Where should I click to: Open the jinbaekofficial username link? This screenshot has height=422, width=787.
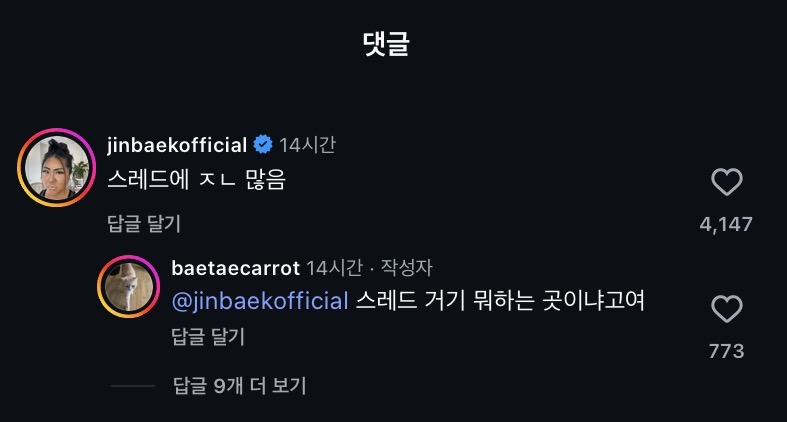coord(176,145)
